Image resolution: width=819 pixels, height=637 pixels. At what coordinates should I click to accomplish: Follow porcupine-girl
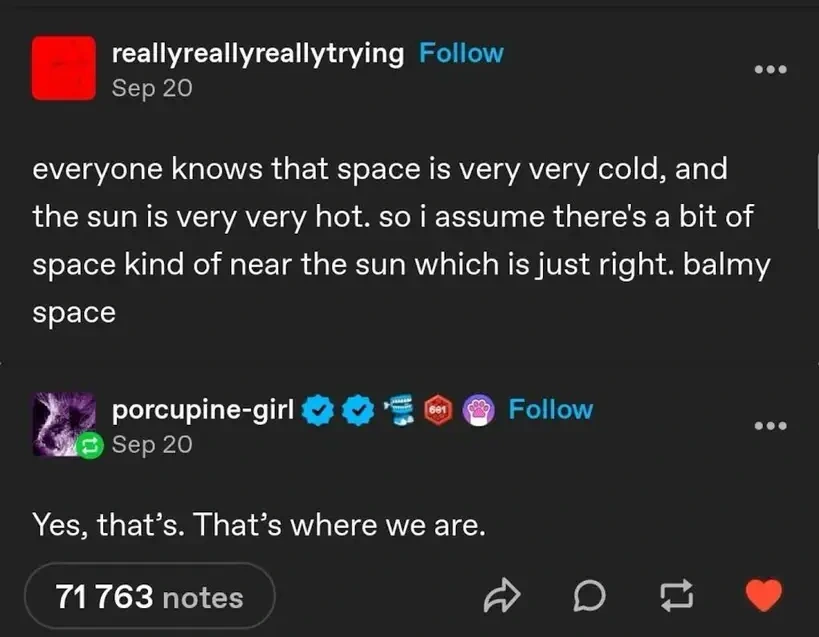tap(550, 408)
